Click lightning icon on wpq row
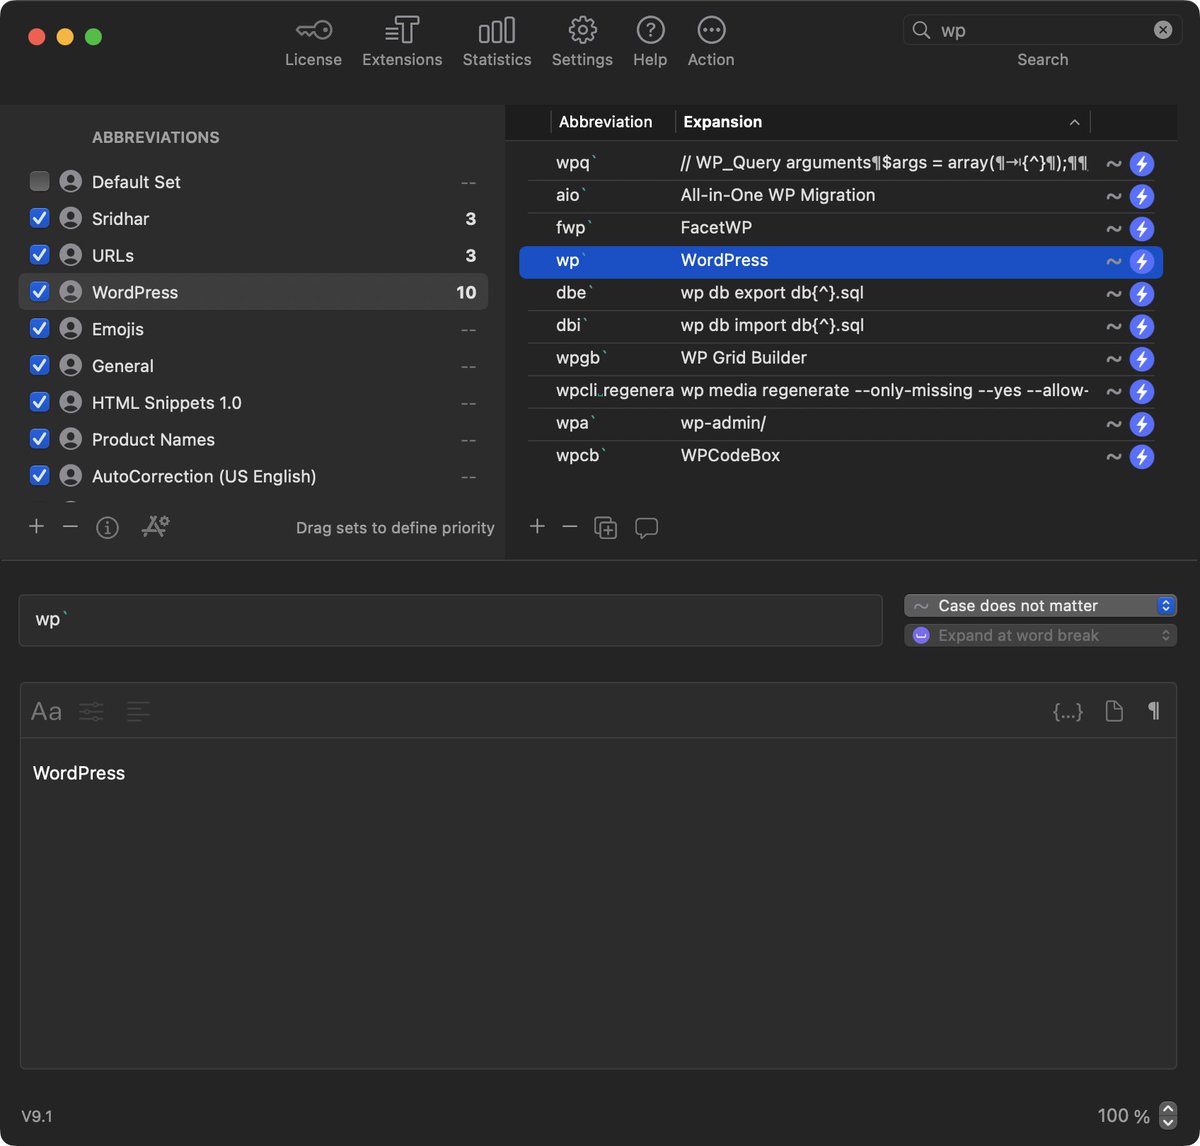This screenshot has height=1146, width=1200. (1142, 164)
